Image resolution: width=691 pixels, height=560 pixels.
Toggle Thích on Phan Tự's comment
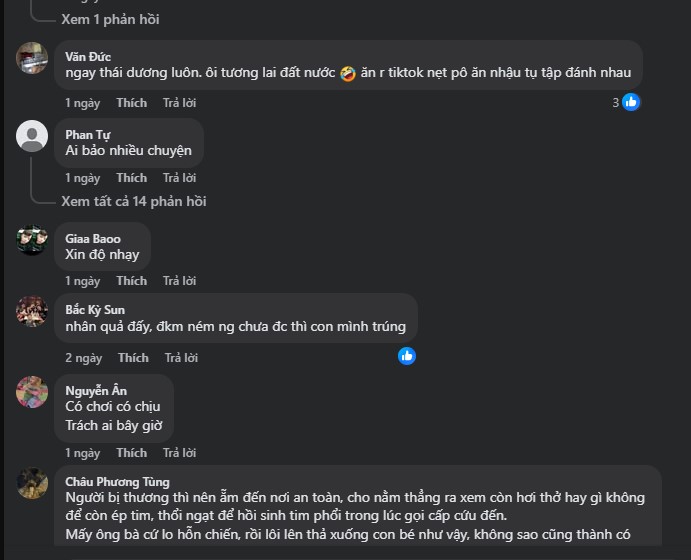pos(131,178)
